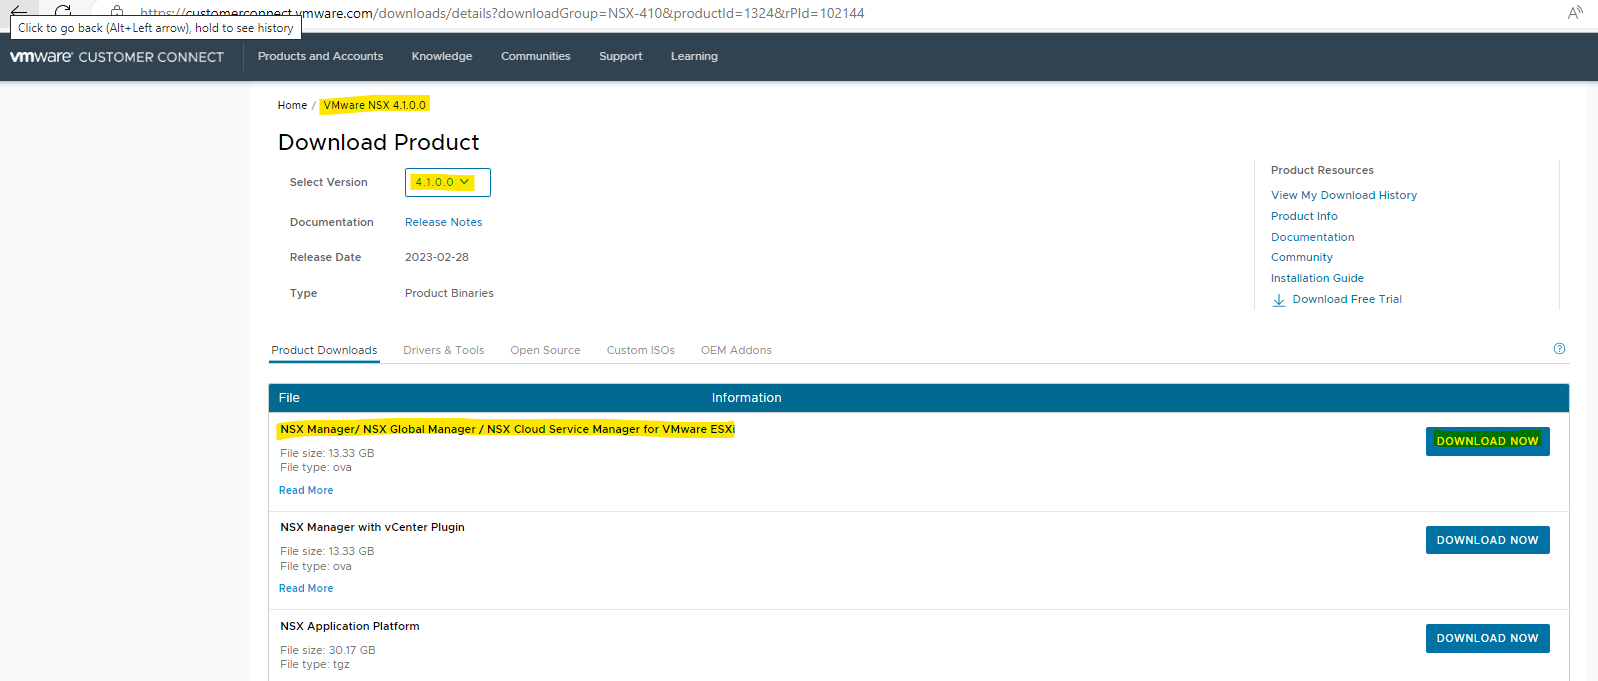The width and height of the screenshot is (1598, 681).
Task: Open Documentation link in Product Resources
Action: click(1313, 238)
